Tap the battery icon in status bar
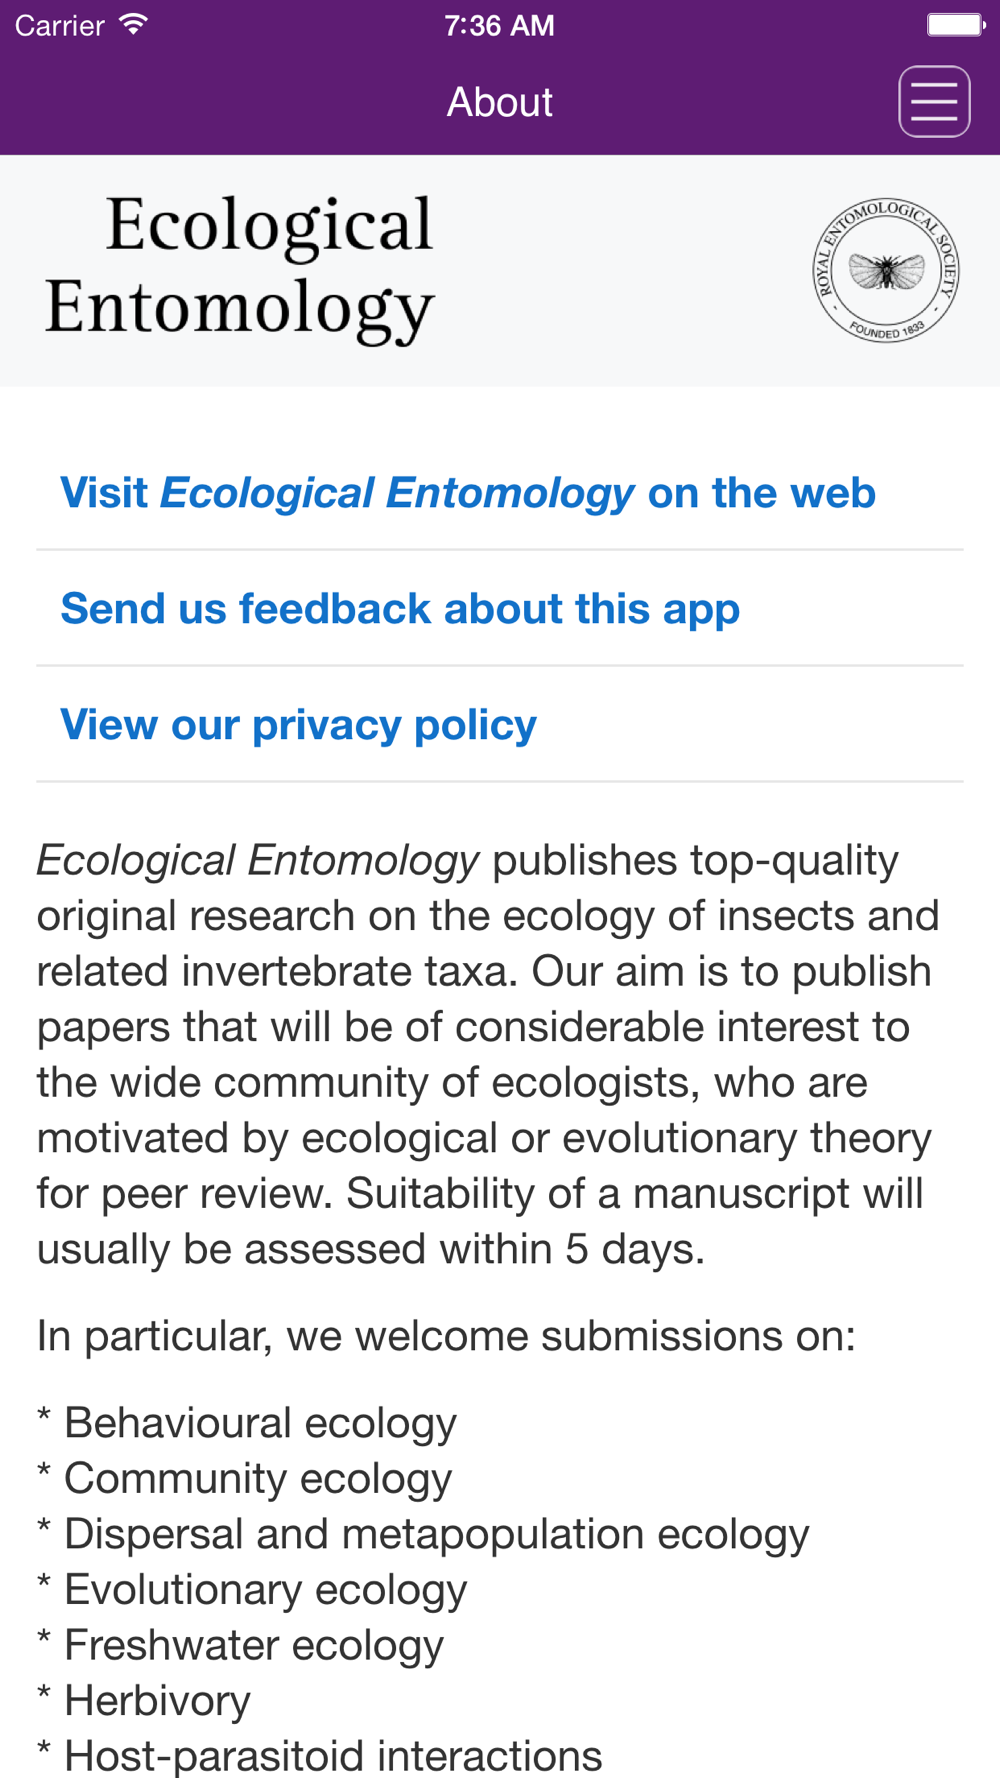1000x1778 pixels. click(x=956, y=25)
